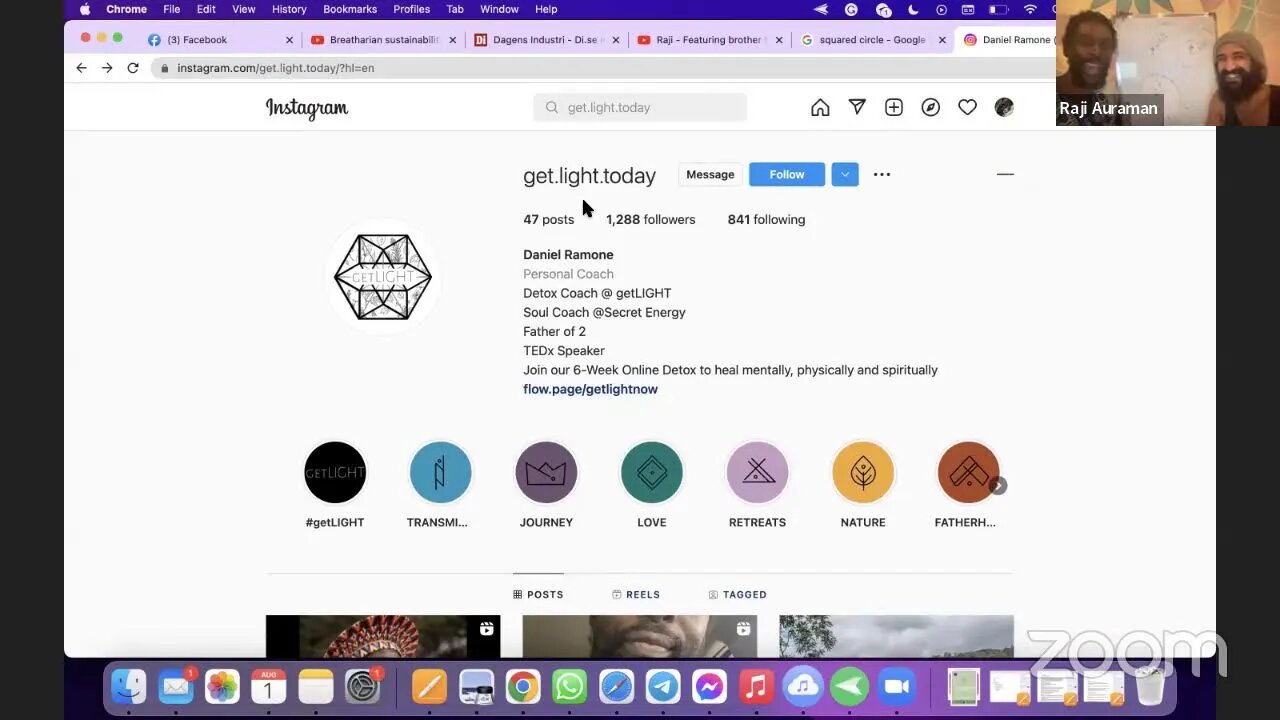Switch to the POSTS tab
Image resolution: width=1280 pixels, height=720 pixels.
(538, 594)
